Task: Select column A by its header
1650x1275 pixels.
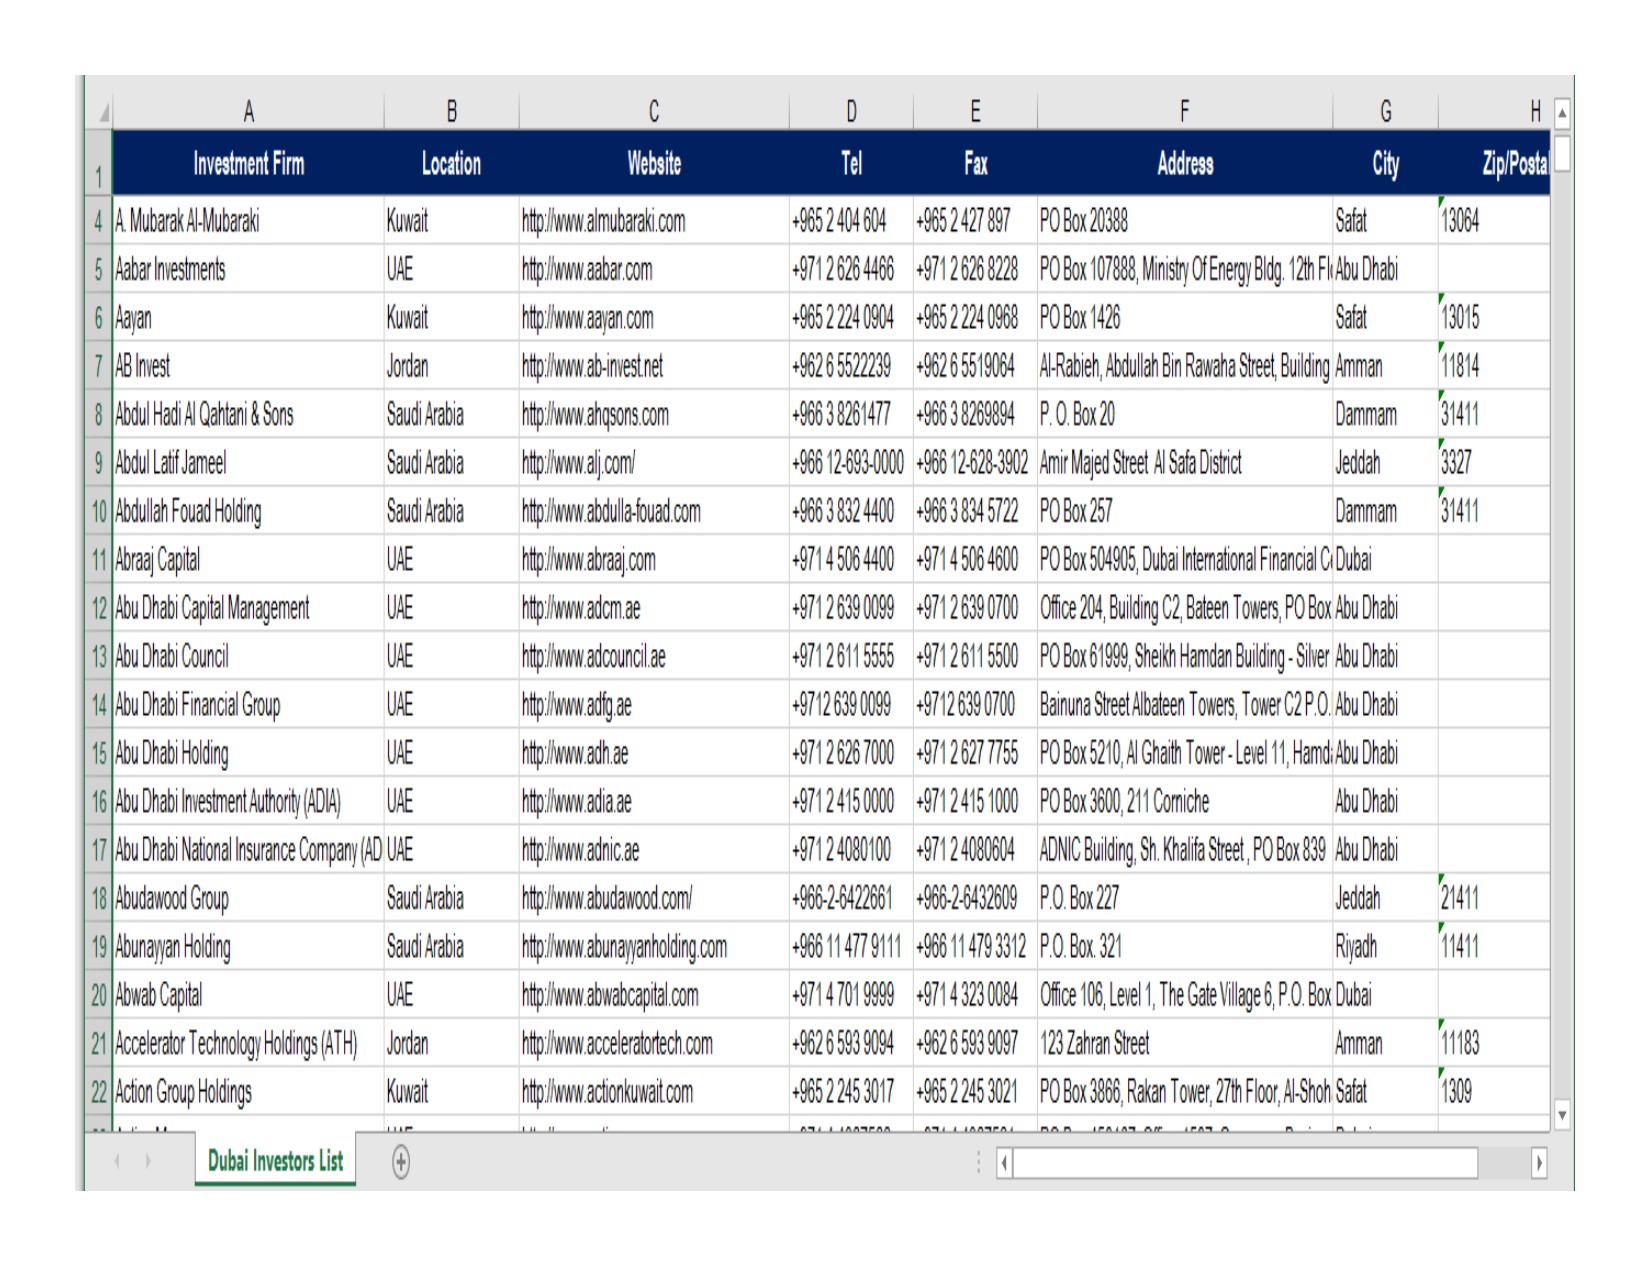Action: click(x=250, y=112)
